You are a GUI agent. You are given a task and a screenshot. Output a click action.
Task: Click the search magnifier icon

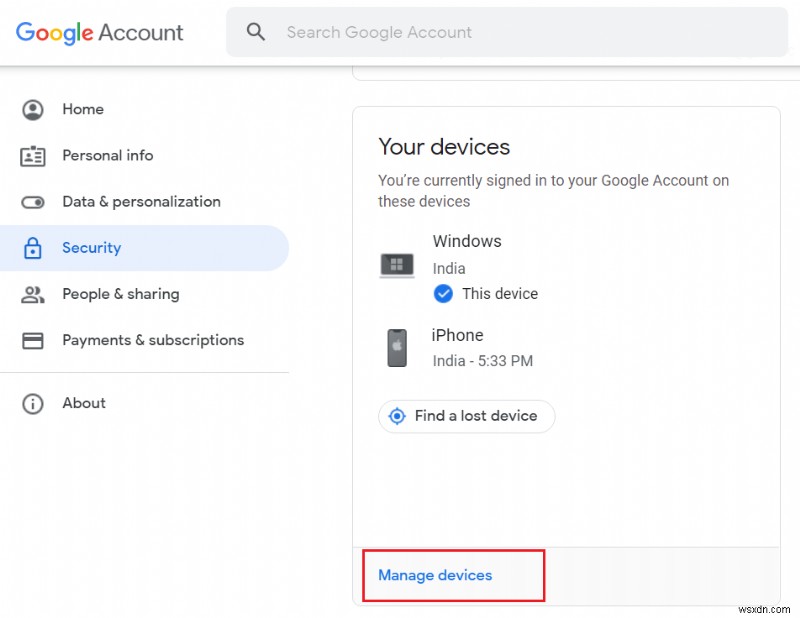[256, 31]
